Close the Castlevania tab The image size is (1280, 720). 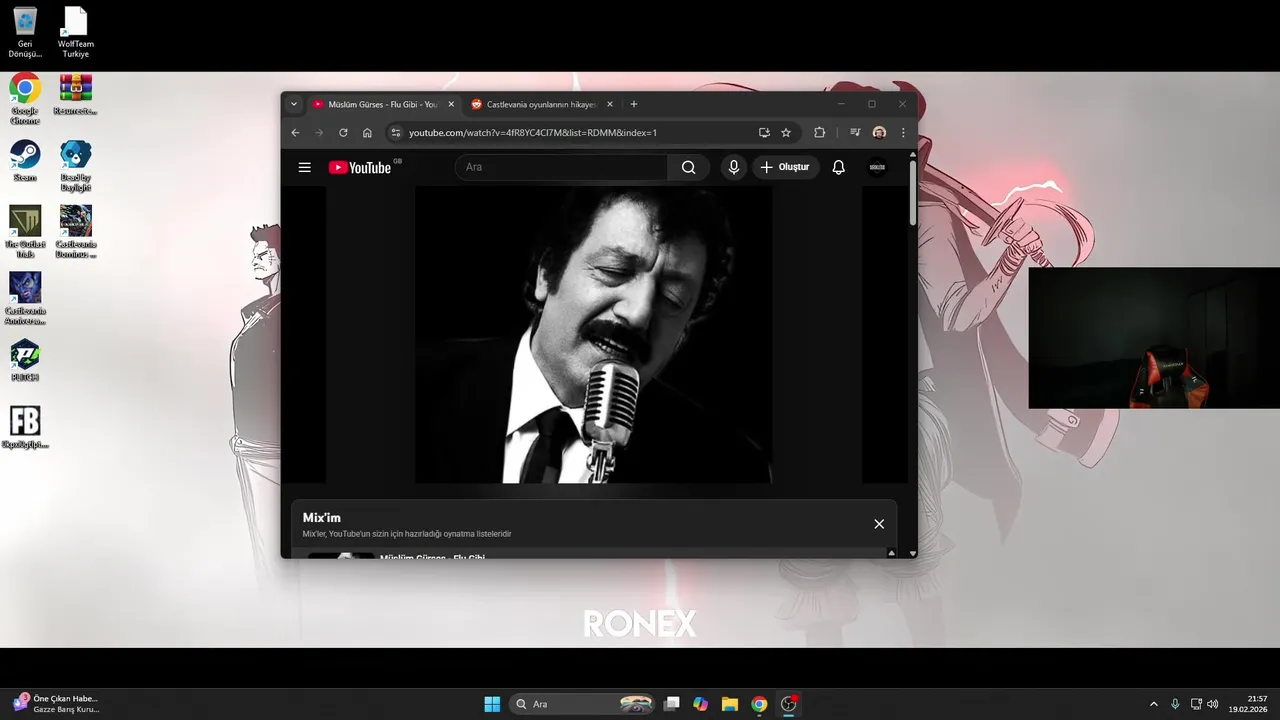610,104
